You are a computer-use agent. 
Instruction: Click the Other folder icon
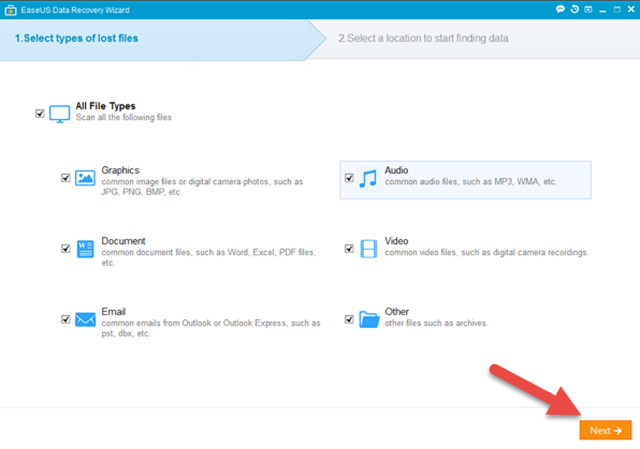[x=369, y=319]
